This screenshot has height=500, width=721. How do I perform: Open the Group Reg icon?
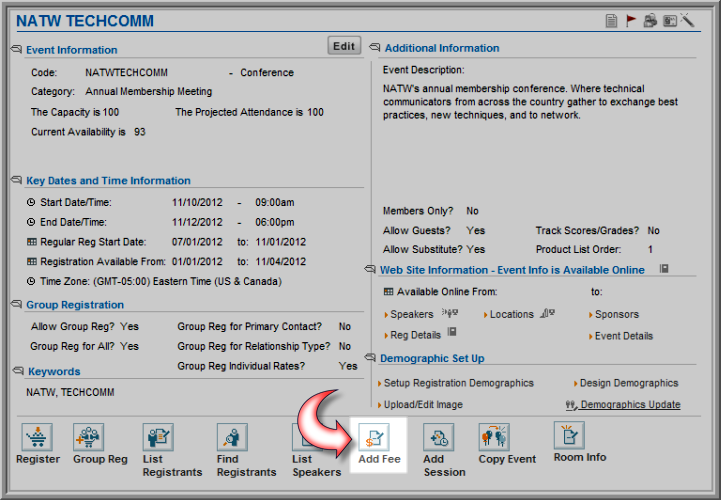click(88, 437)
